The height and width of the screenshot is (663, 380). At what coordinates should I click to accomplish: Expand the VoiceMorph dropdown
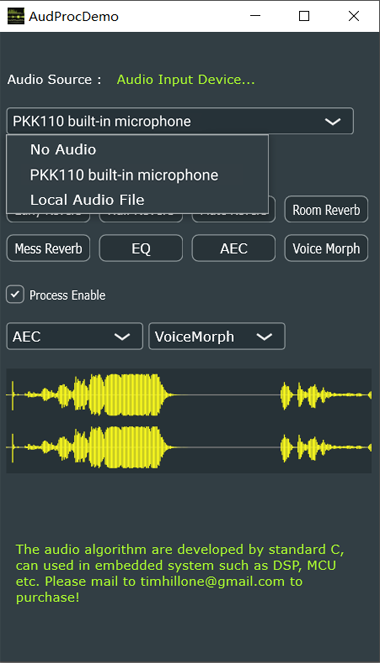click(217, 337)
